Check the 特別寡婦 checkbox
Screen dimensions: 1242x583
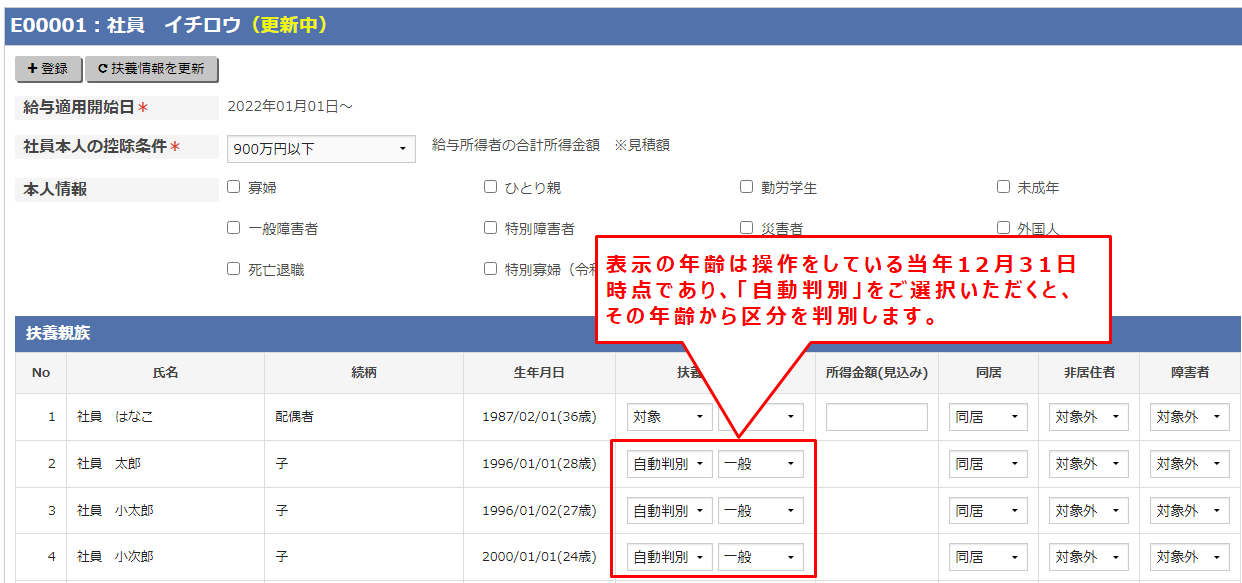(x=490, y=267)
